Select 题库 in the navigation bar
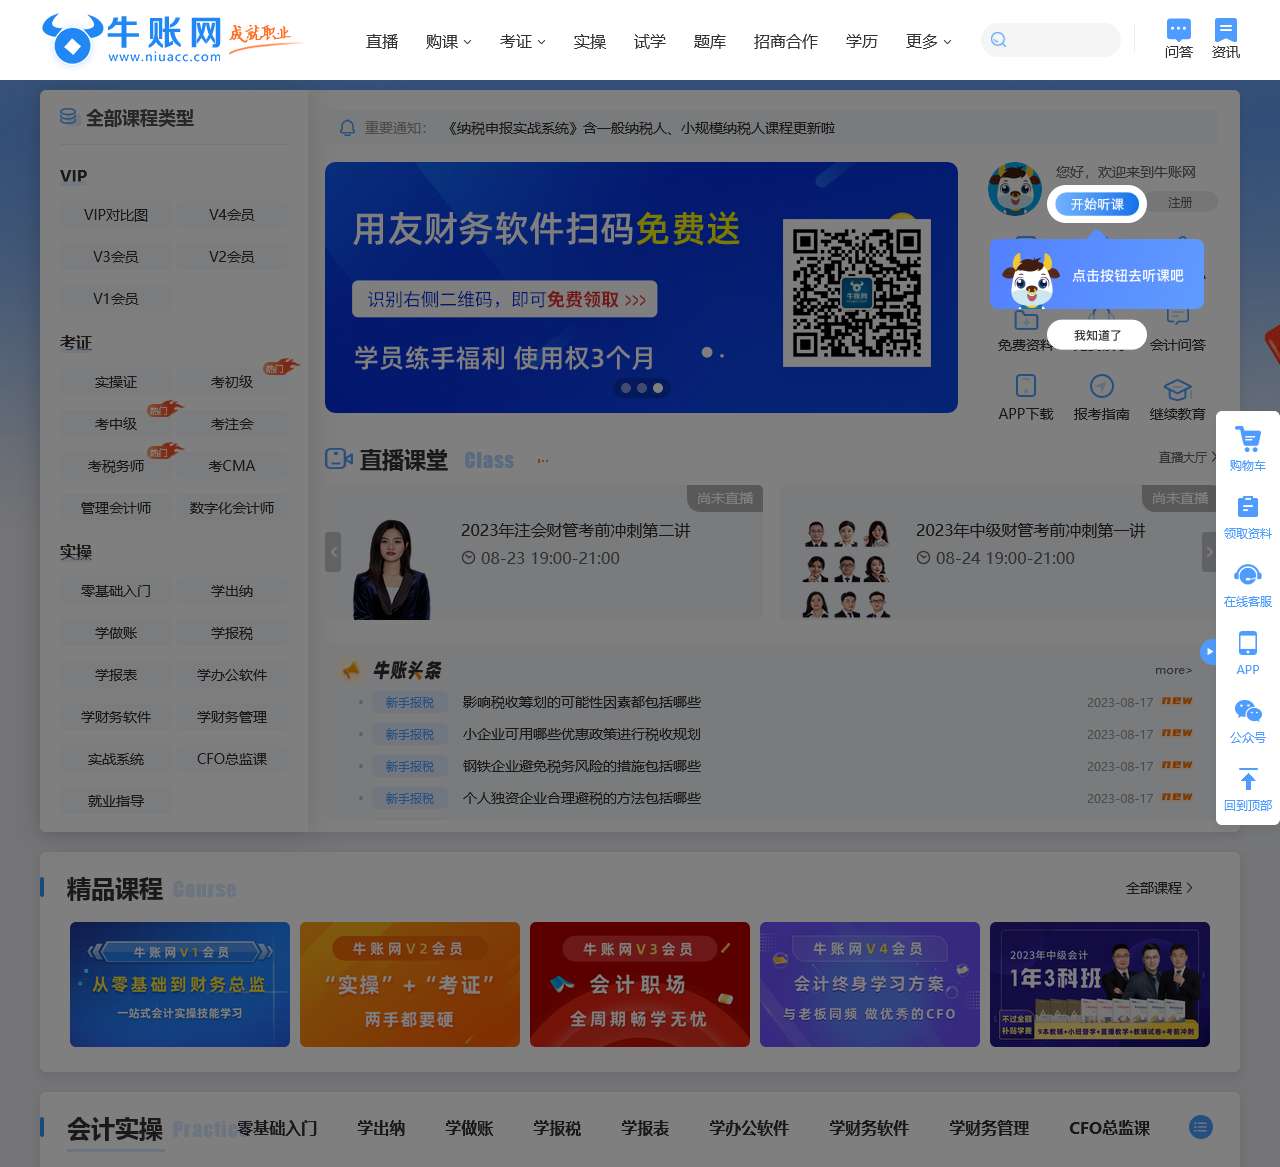1280x1167 pixels. (709, 42)
